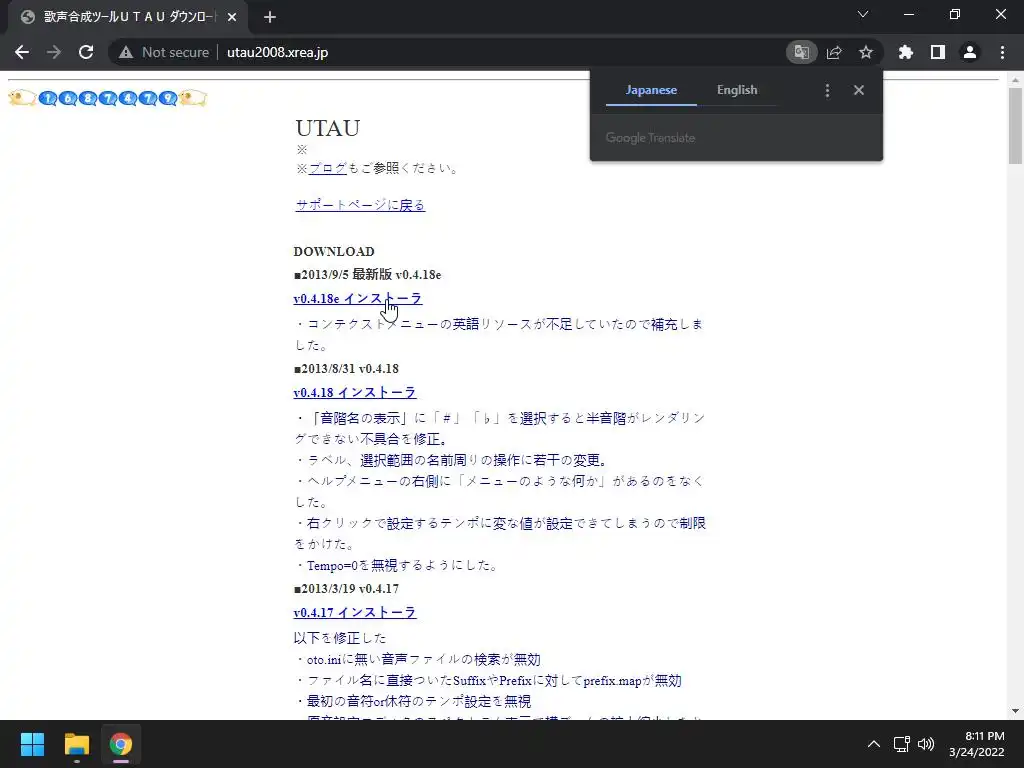The height and width of the screenshot is (768, 1024).
Task: Click the 2013/3/19 v0.4.17 heading
Action: click(346, 589)
